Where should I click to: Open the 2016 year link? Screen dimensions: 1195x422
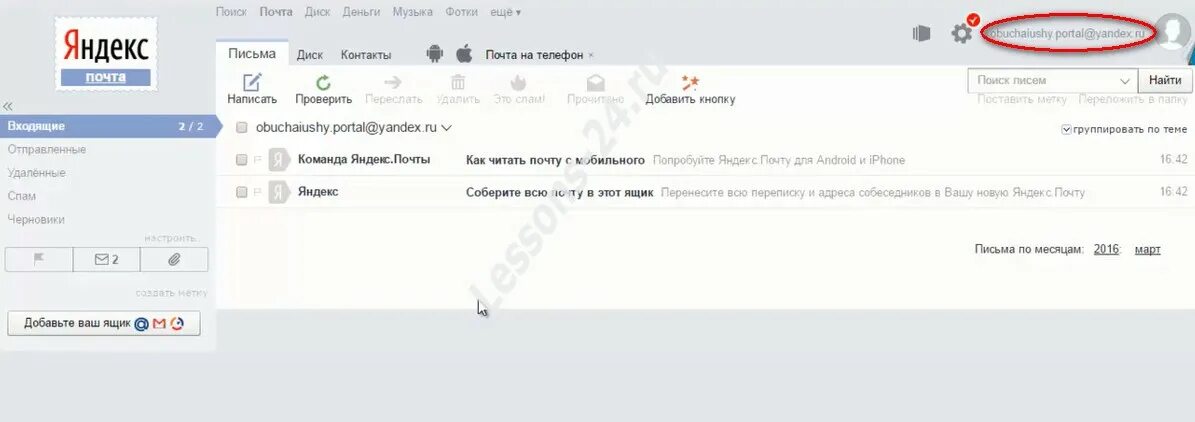coord(1106,249)
